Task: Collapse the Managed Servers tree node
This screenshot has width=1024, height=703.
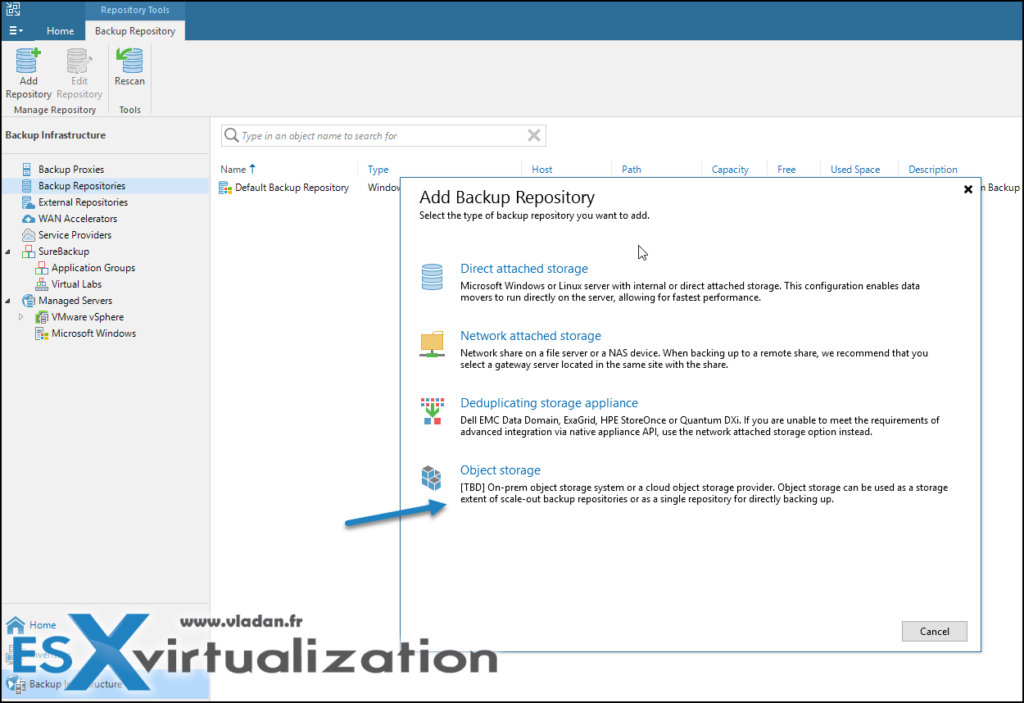Action: [8, 301]
